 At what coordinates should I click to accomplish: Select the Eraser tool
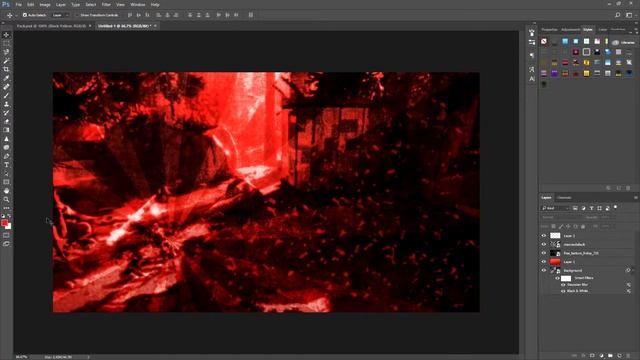pyautogui.click(x=6, y=121)
